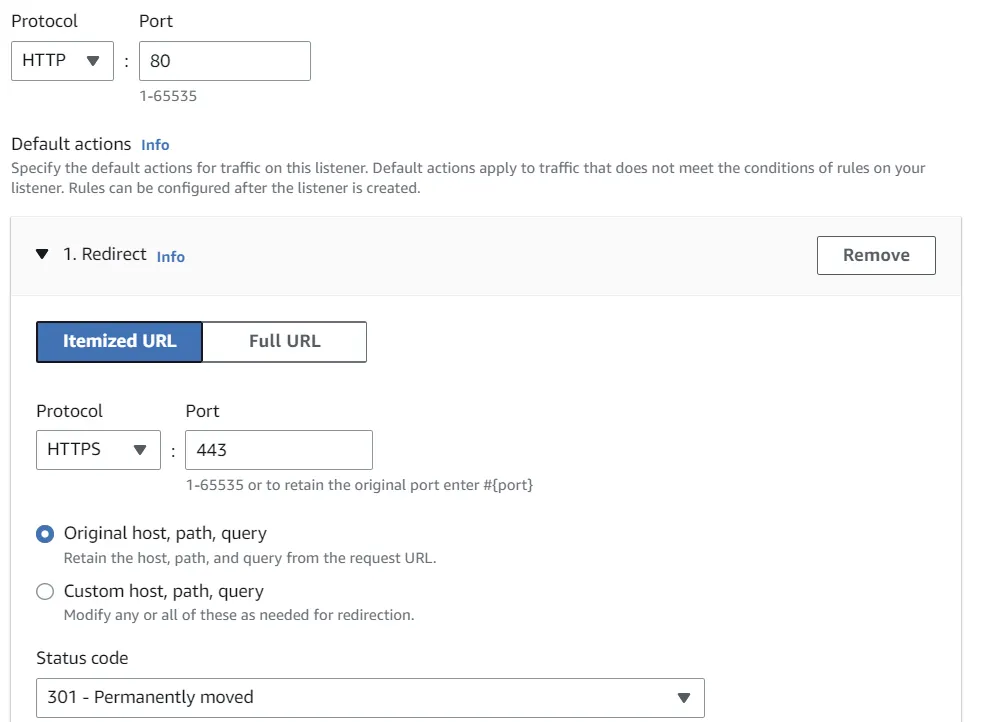The image size is (985, 722).
Task: Click the down-arrow in the HTTPS protocol selector
Action: coord(140,450)
